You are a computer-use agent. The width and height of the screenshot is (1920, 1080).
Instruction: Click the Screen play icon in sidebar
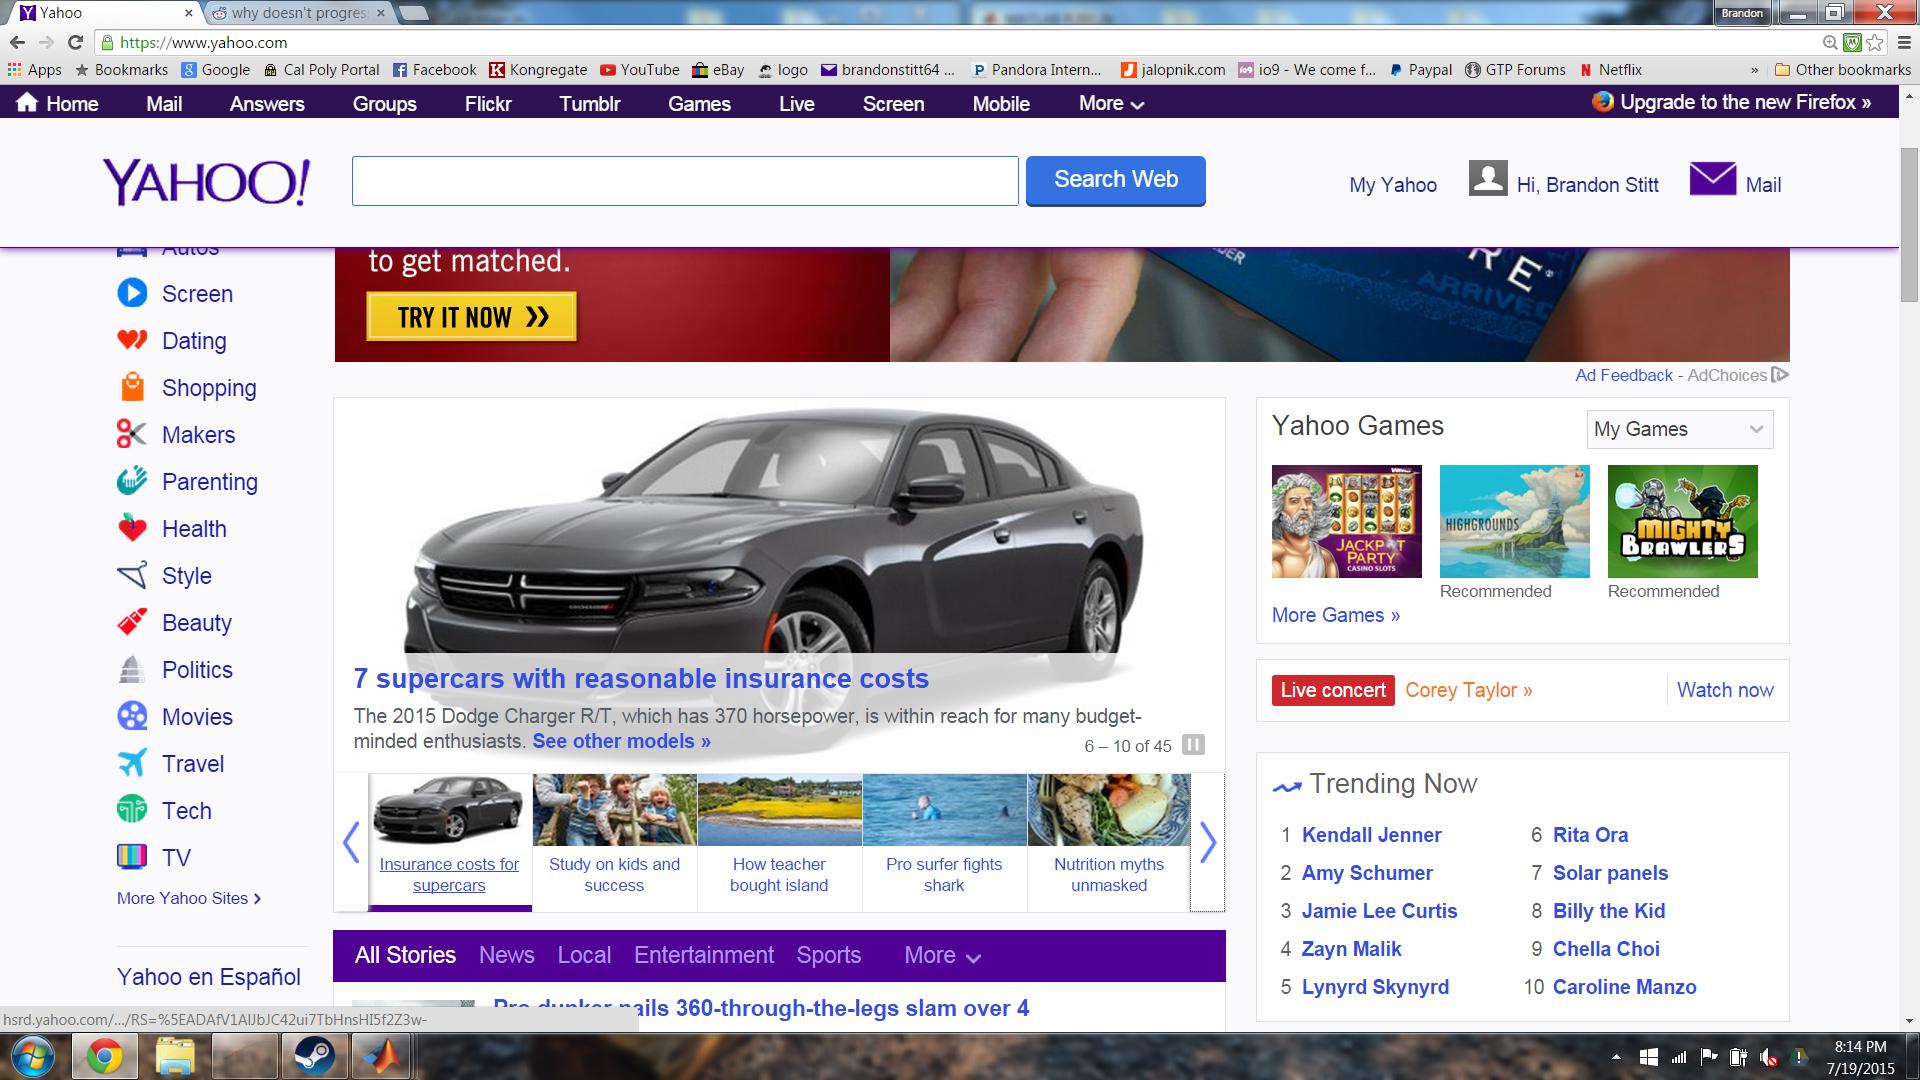(x=132, y=293)
